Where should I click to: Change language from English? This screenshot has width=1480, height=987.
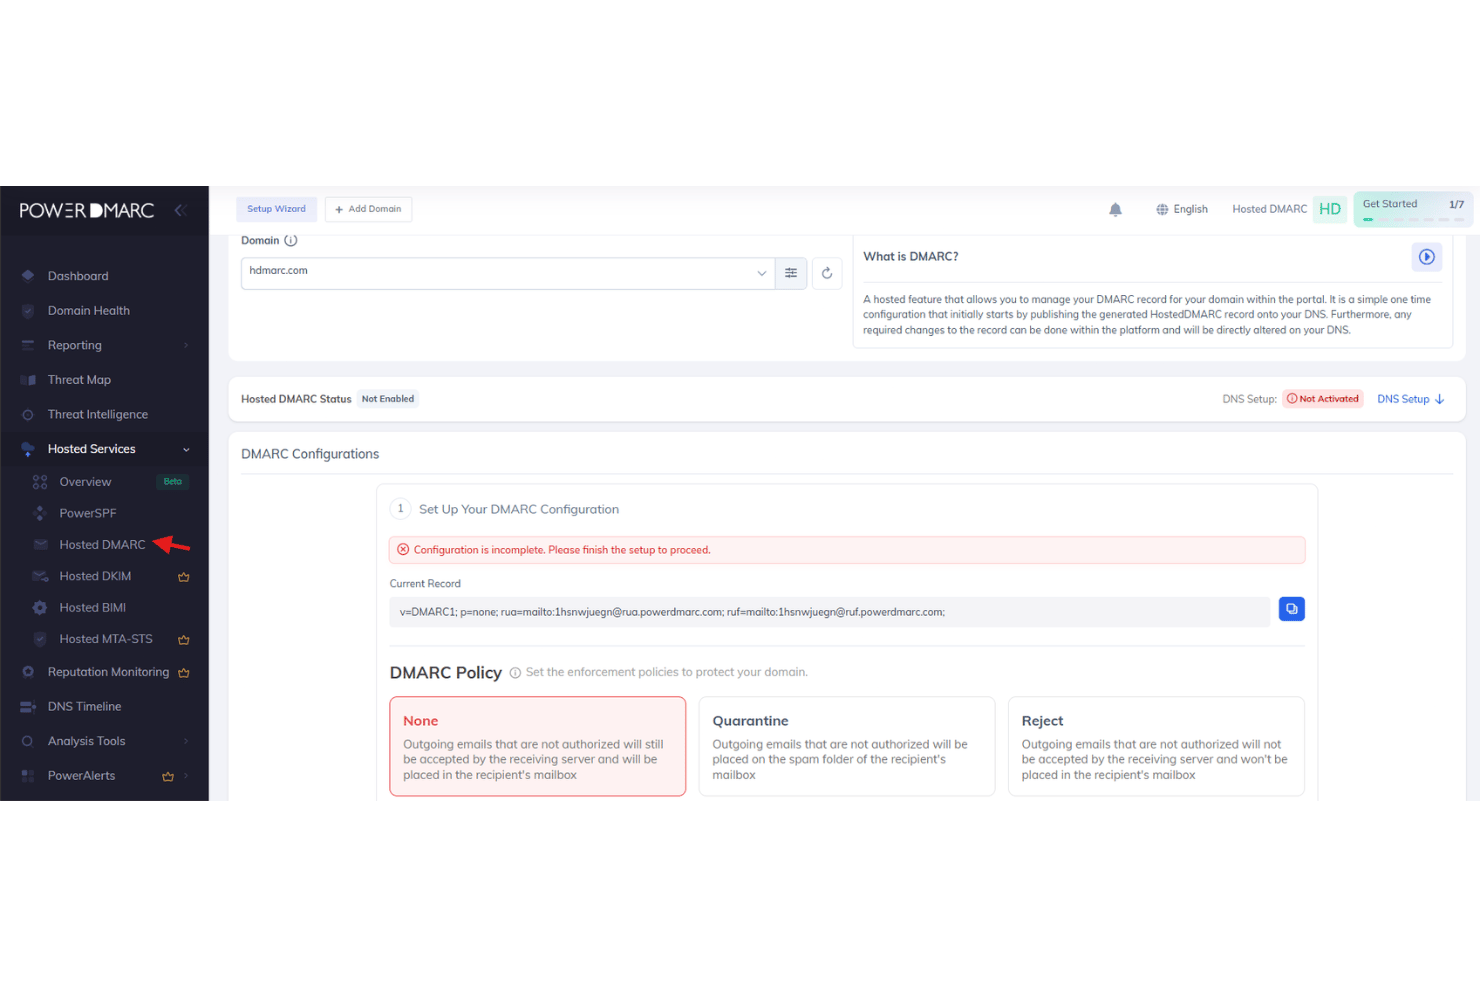(x=1182, y=209)
